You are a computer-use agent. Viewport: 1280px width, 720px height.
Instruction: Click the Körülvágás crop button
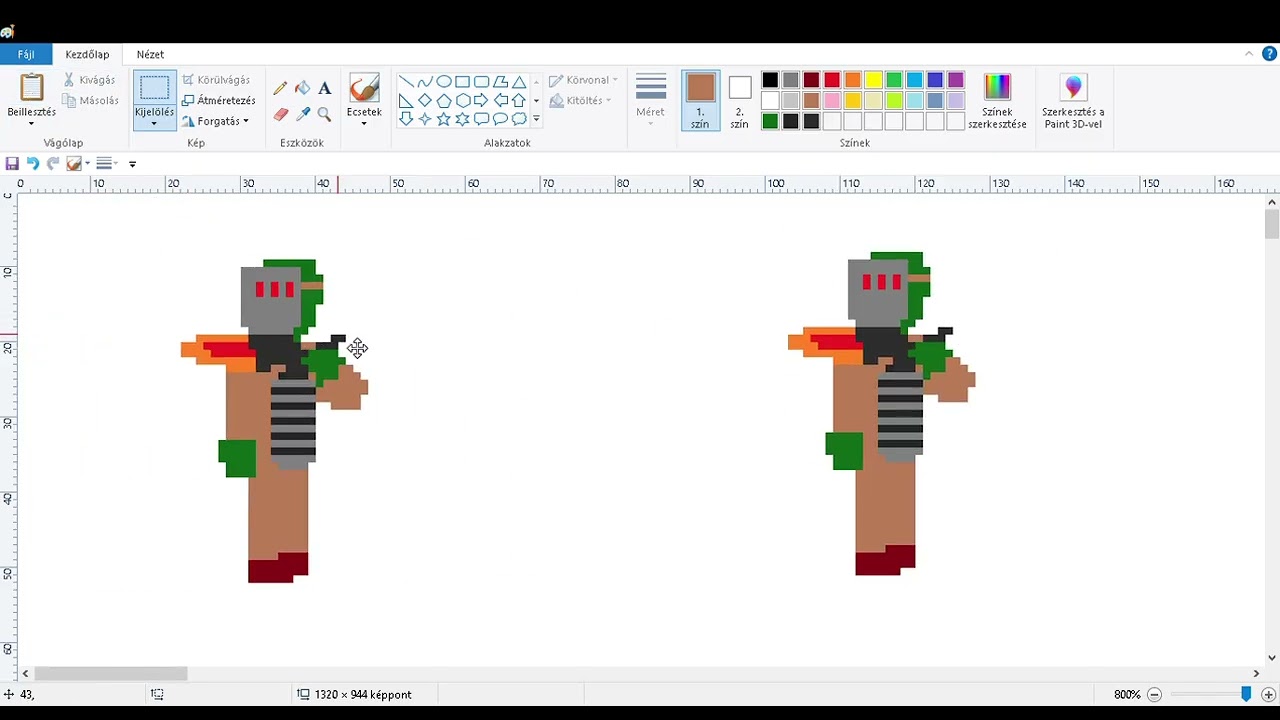pyautogui.click(x=216, y=80)
